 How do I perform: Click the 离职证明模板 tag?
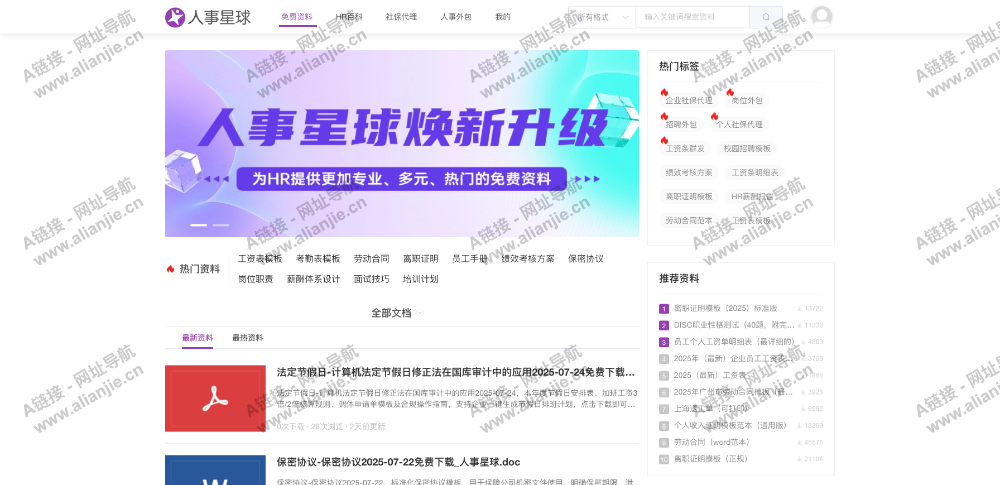pos(689,197)
